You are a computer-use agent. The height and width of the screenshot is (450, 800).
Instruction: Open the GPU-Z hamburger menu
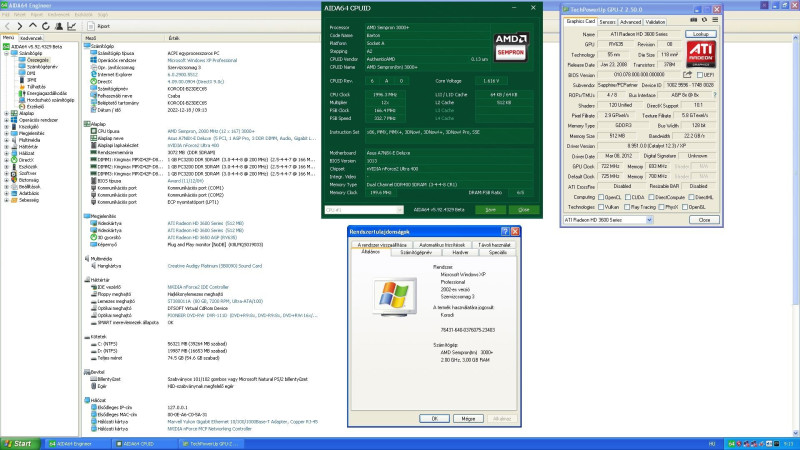coord(715,20)
